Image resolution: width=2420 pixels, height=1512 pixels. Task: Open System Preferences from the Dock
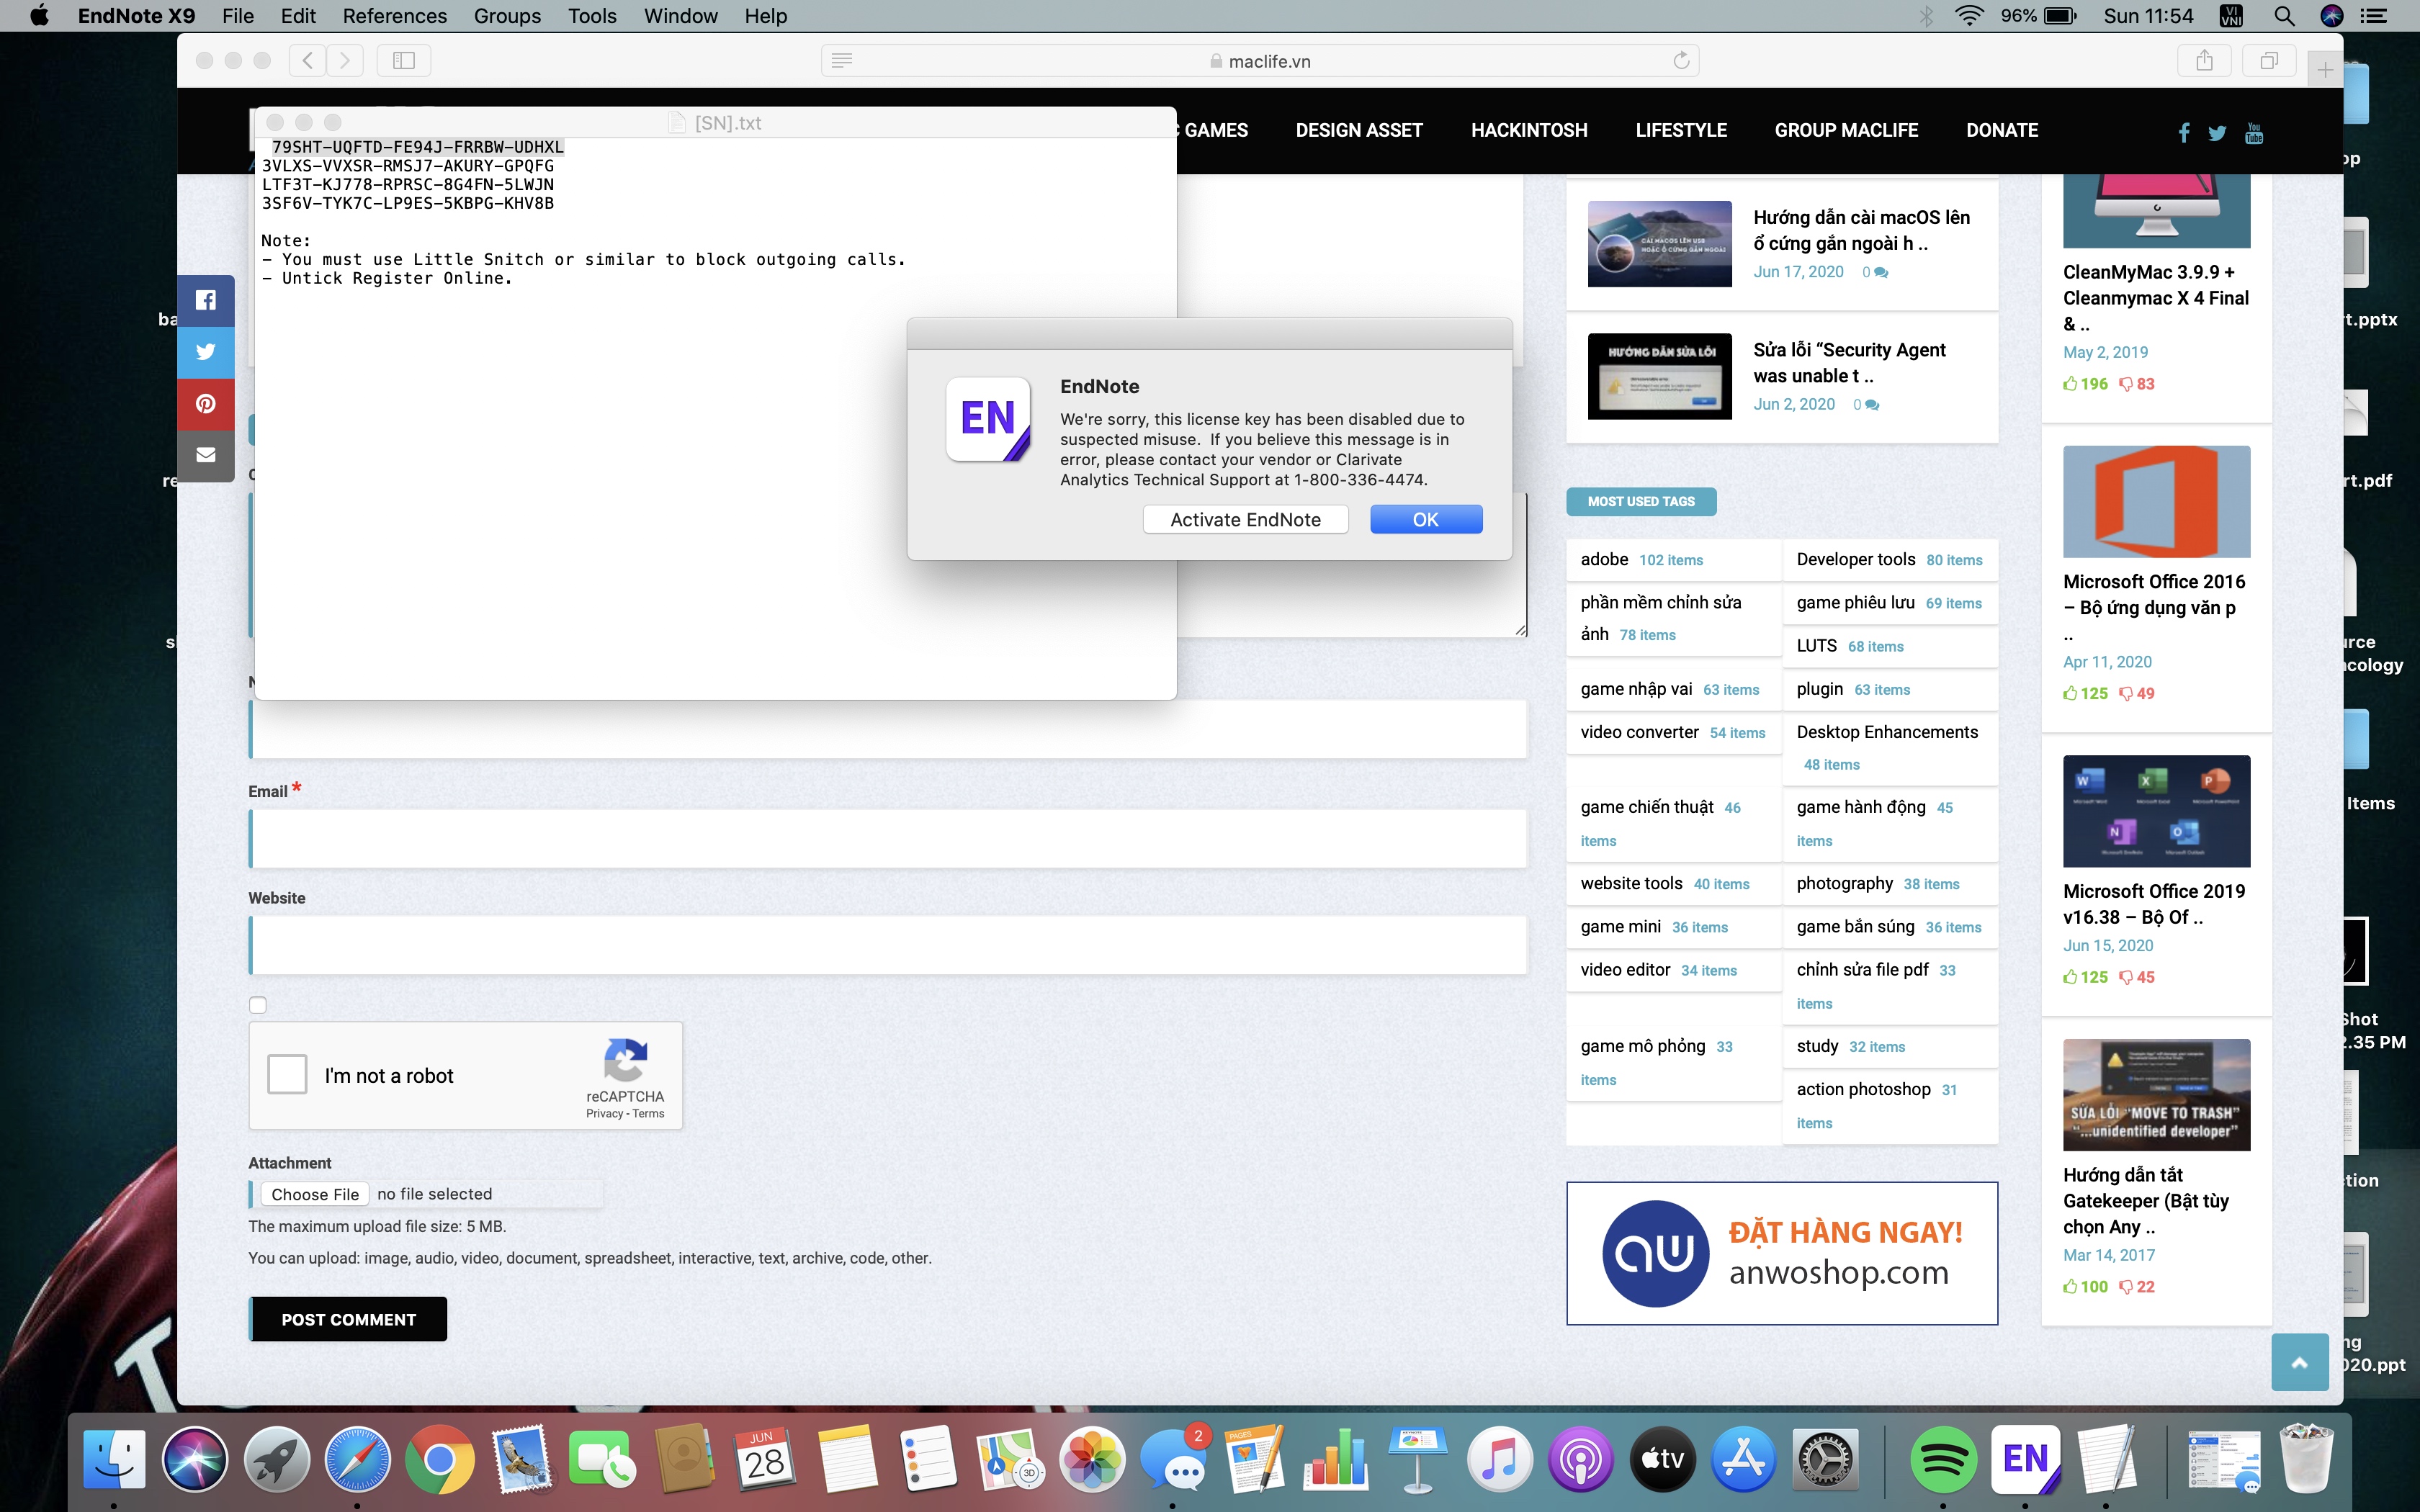(1825, 1460)
